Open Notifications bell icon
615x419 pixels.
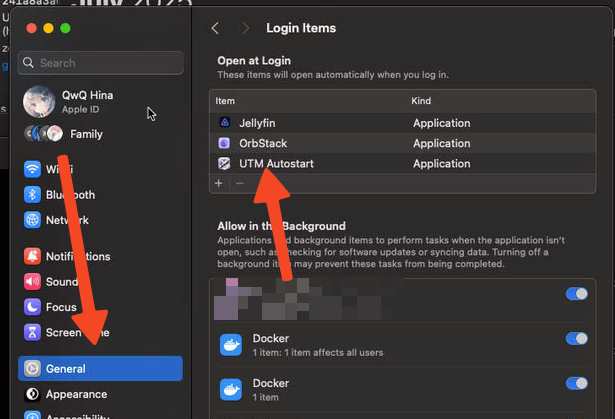[x=32, y=256]
